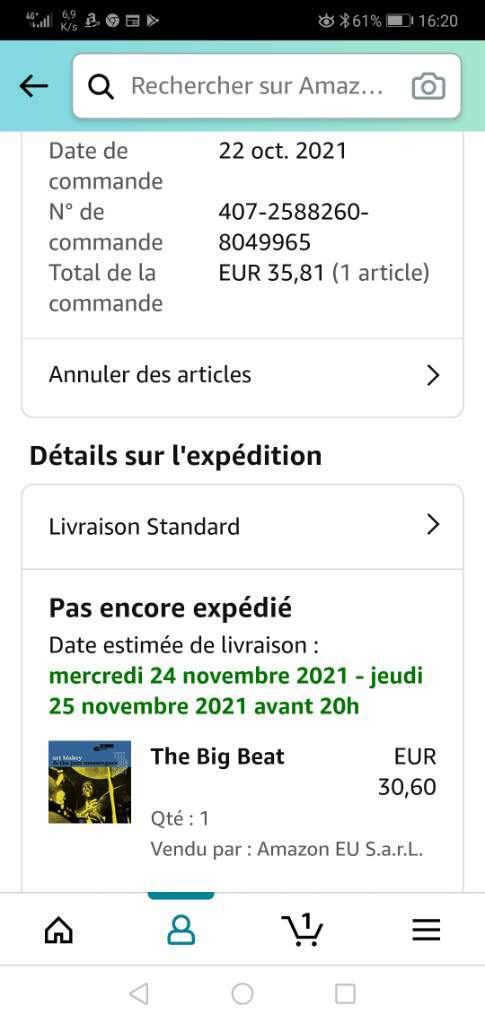
Task: Open the Livraison Standard row
Action: tap(243, 526)
